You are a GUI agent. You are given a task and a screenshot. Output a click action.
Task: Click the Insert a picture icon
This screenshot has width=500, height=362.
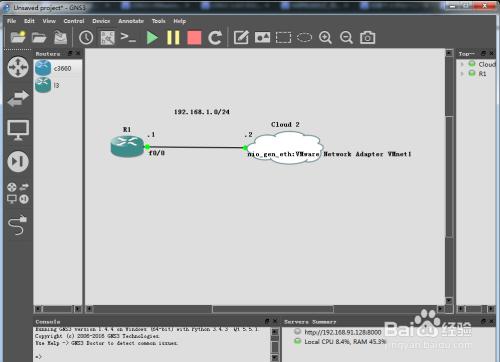click(x=262, y=37)
